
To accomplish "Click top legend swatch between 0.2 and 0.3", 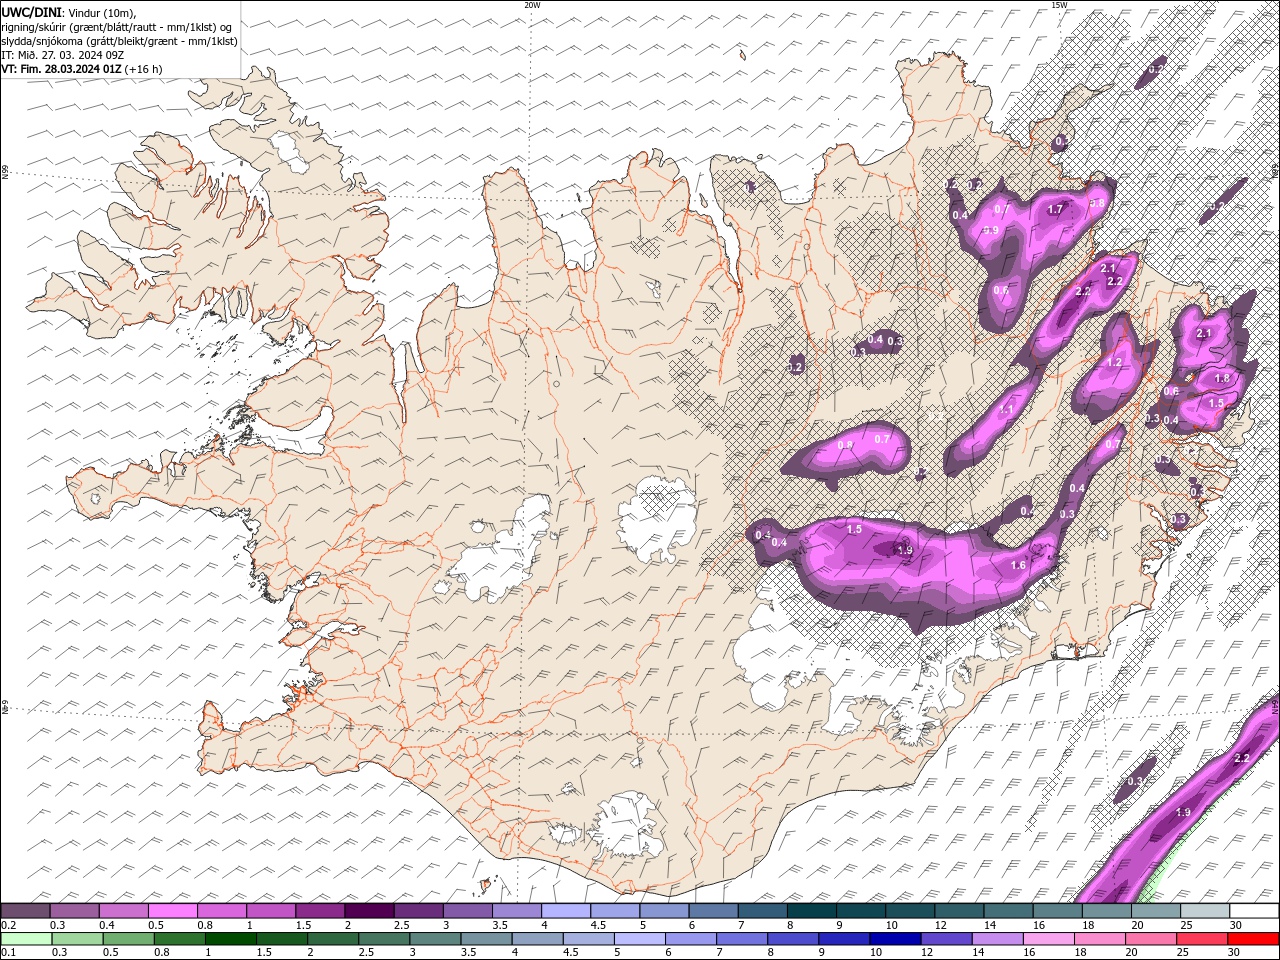I will coord(25,911).
